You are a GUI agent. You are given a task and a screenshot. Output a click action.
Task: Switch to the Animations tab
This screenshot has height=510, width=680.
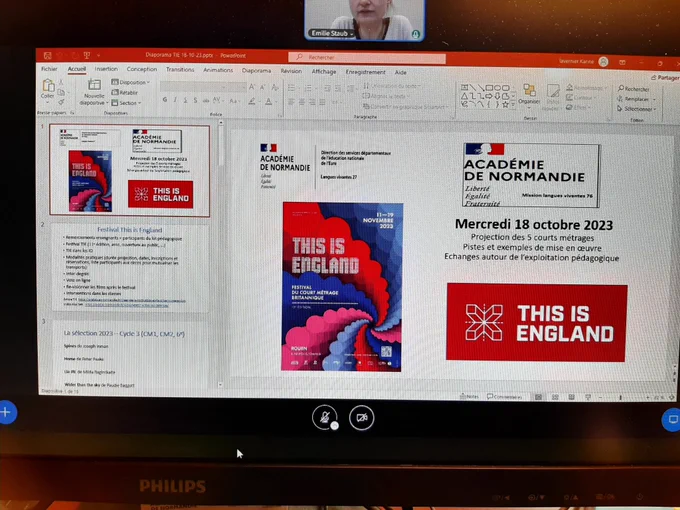pyautogui.click(x=218, y=70)
